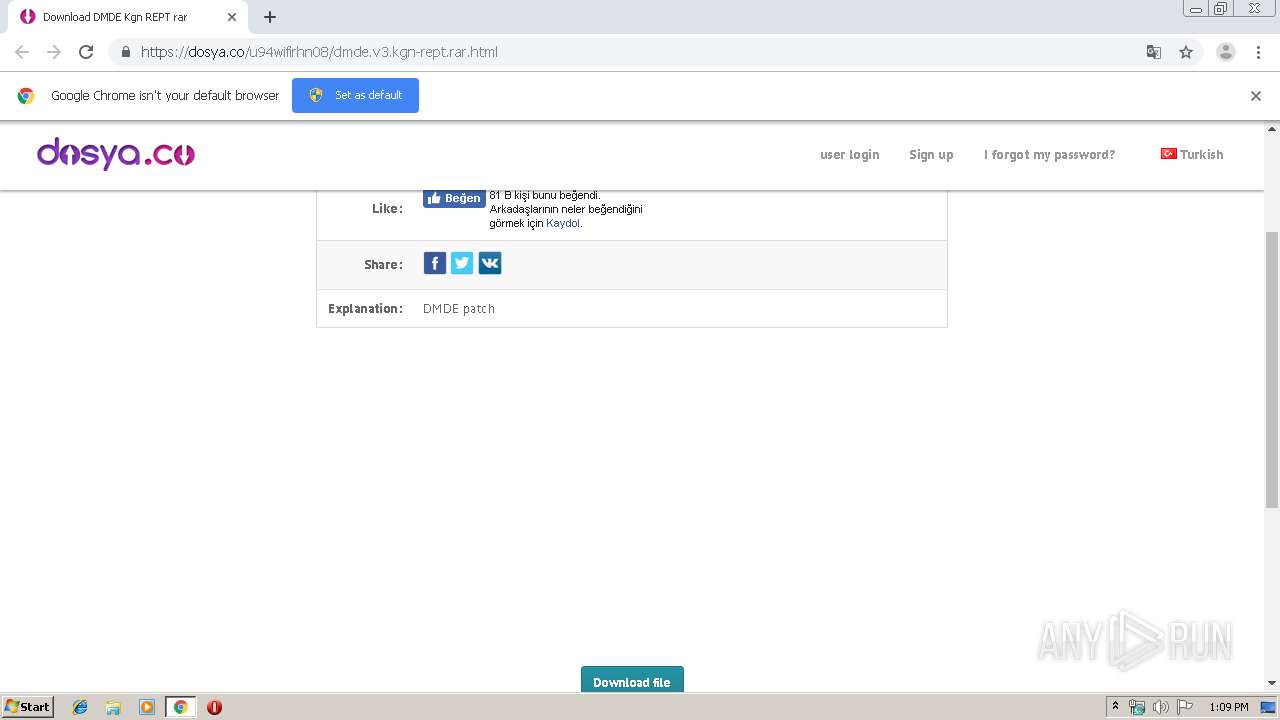Click the red Opera-style taskbar icon
This screenshot has width=1280, height=720.
pos(214,707)
